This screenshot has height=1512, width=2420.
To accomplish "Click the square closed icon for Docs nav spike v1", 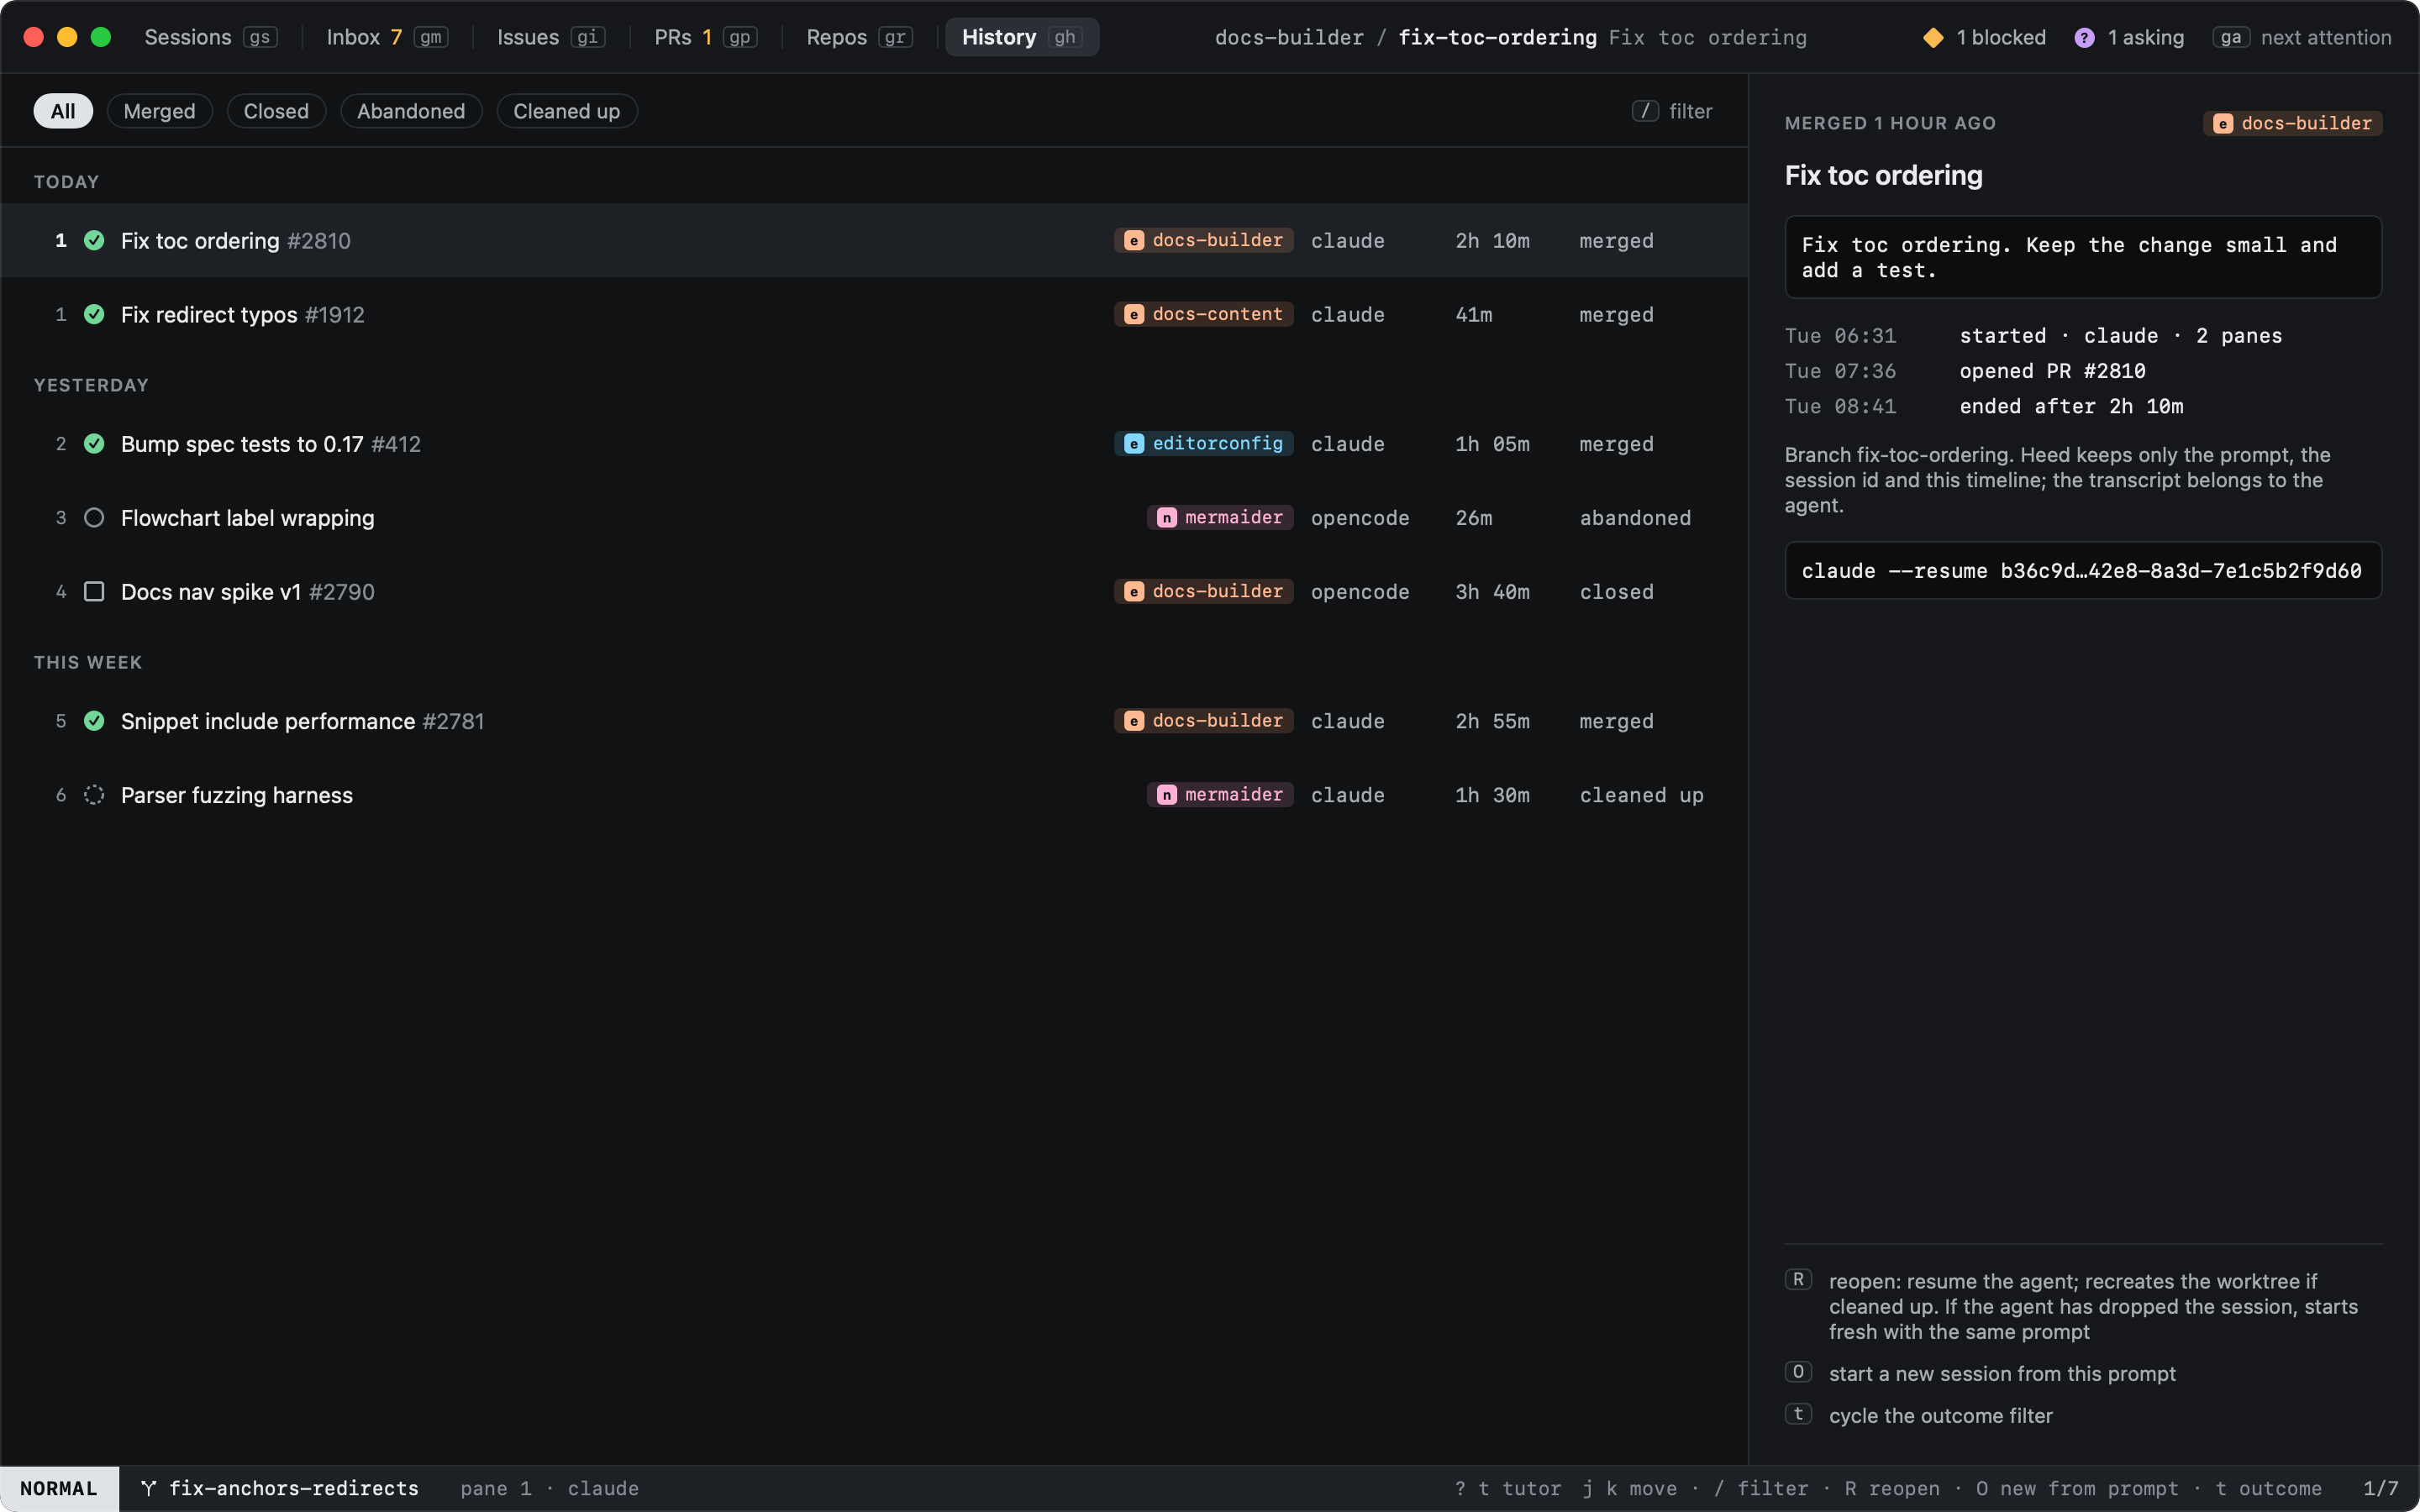I will pos(94,591).
